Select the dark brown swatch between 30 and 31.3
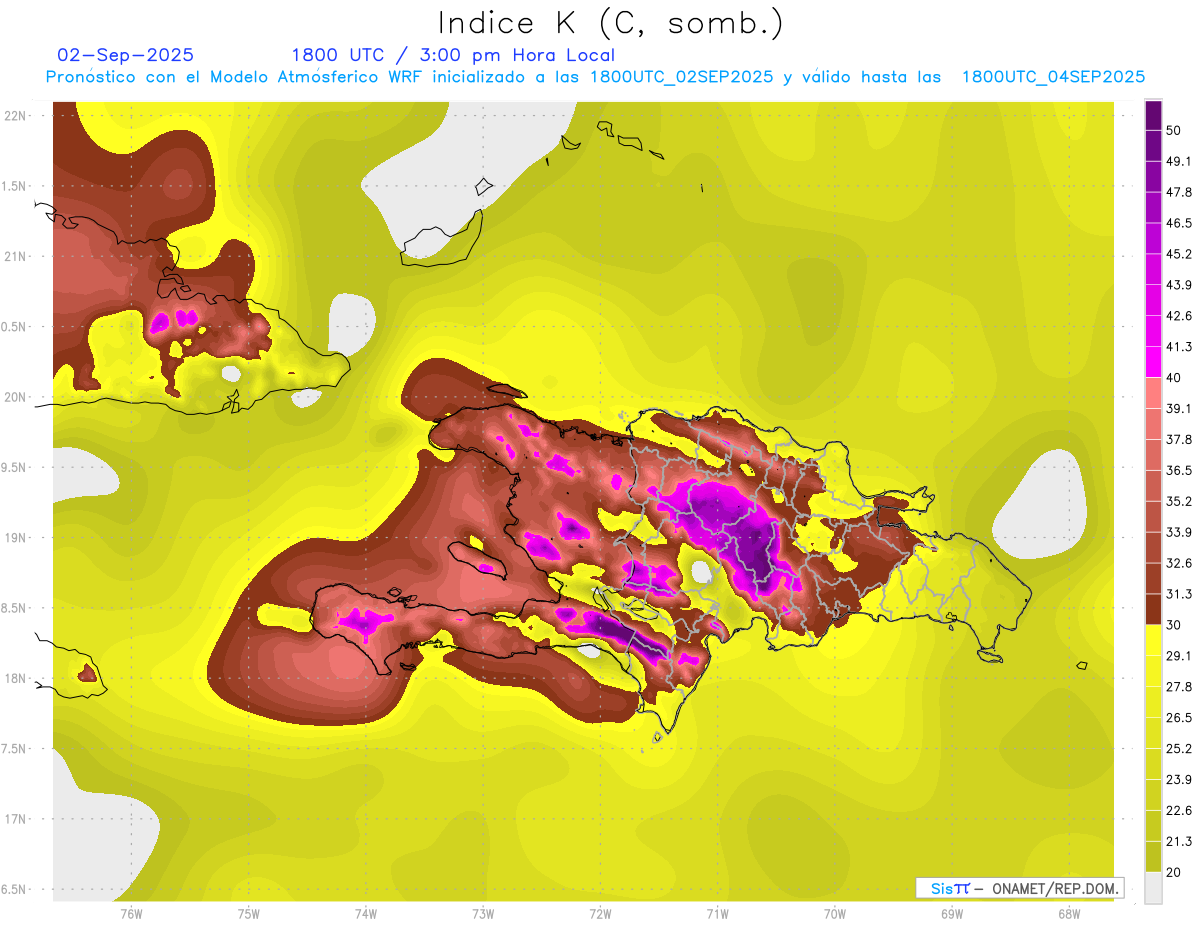This screenshot has width=1200, height=927. click(x=1153, y=609)
